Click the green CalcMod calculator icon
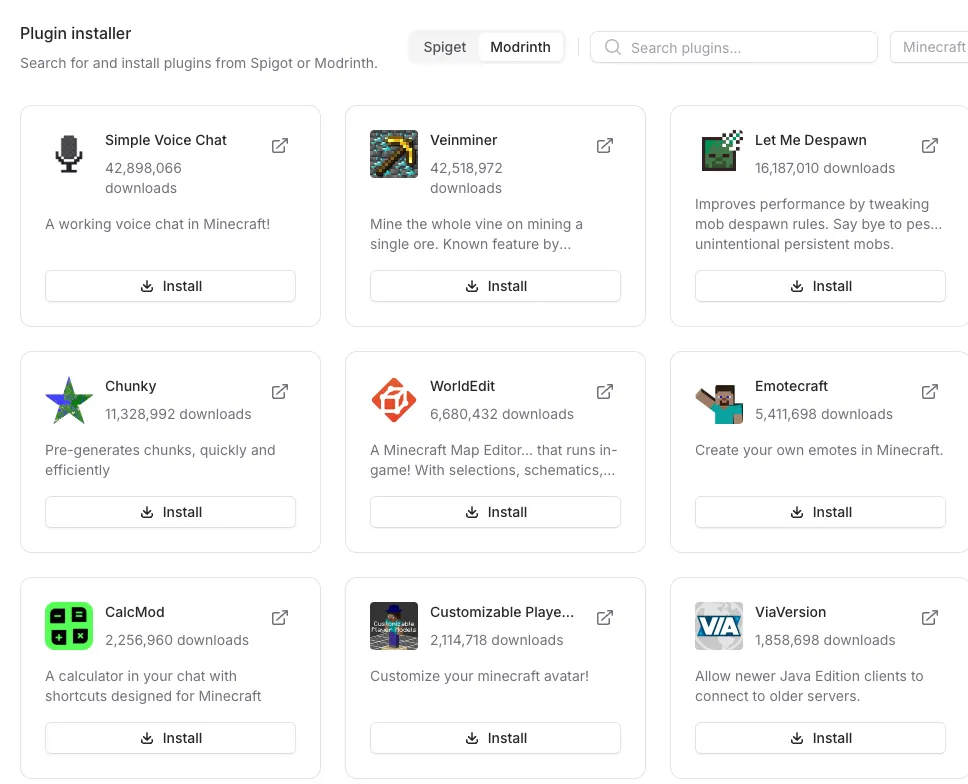The height and width of the screenshot is (784, 968). (69, 626)
